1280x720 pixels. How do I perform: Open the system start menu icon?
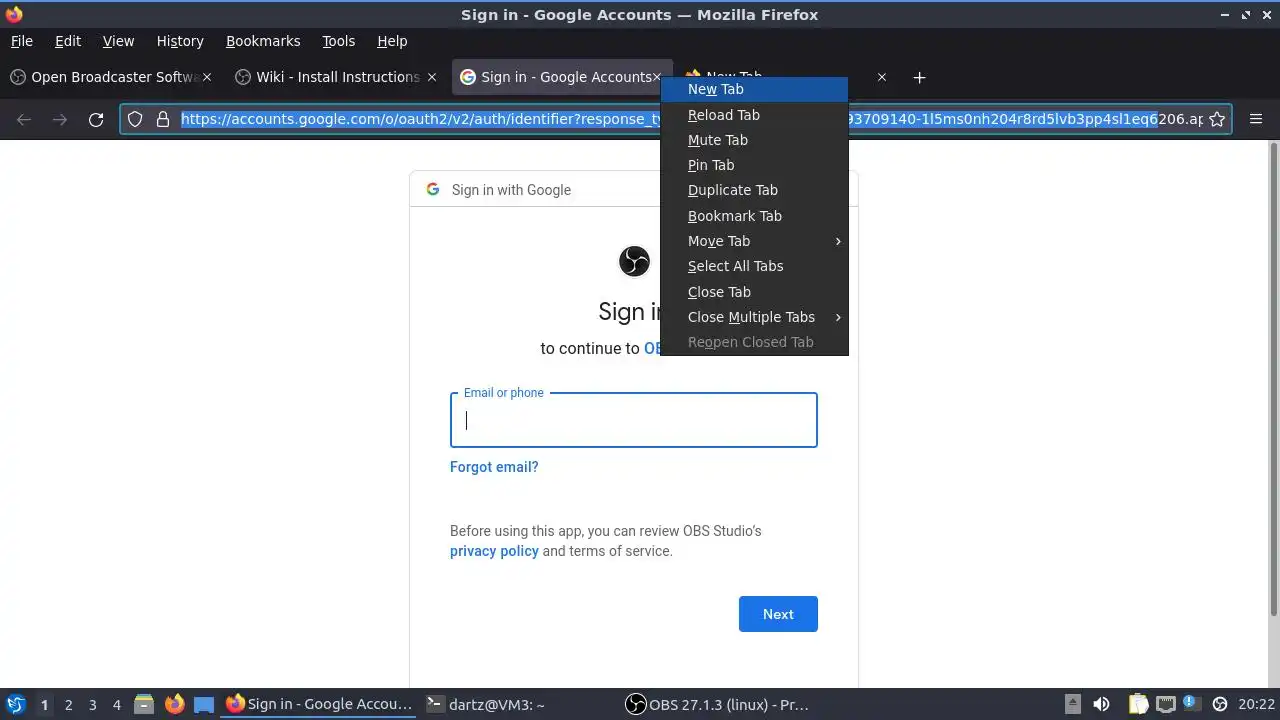(x=16, y=704)
